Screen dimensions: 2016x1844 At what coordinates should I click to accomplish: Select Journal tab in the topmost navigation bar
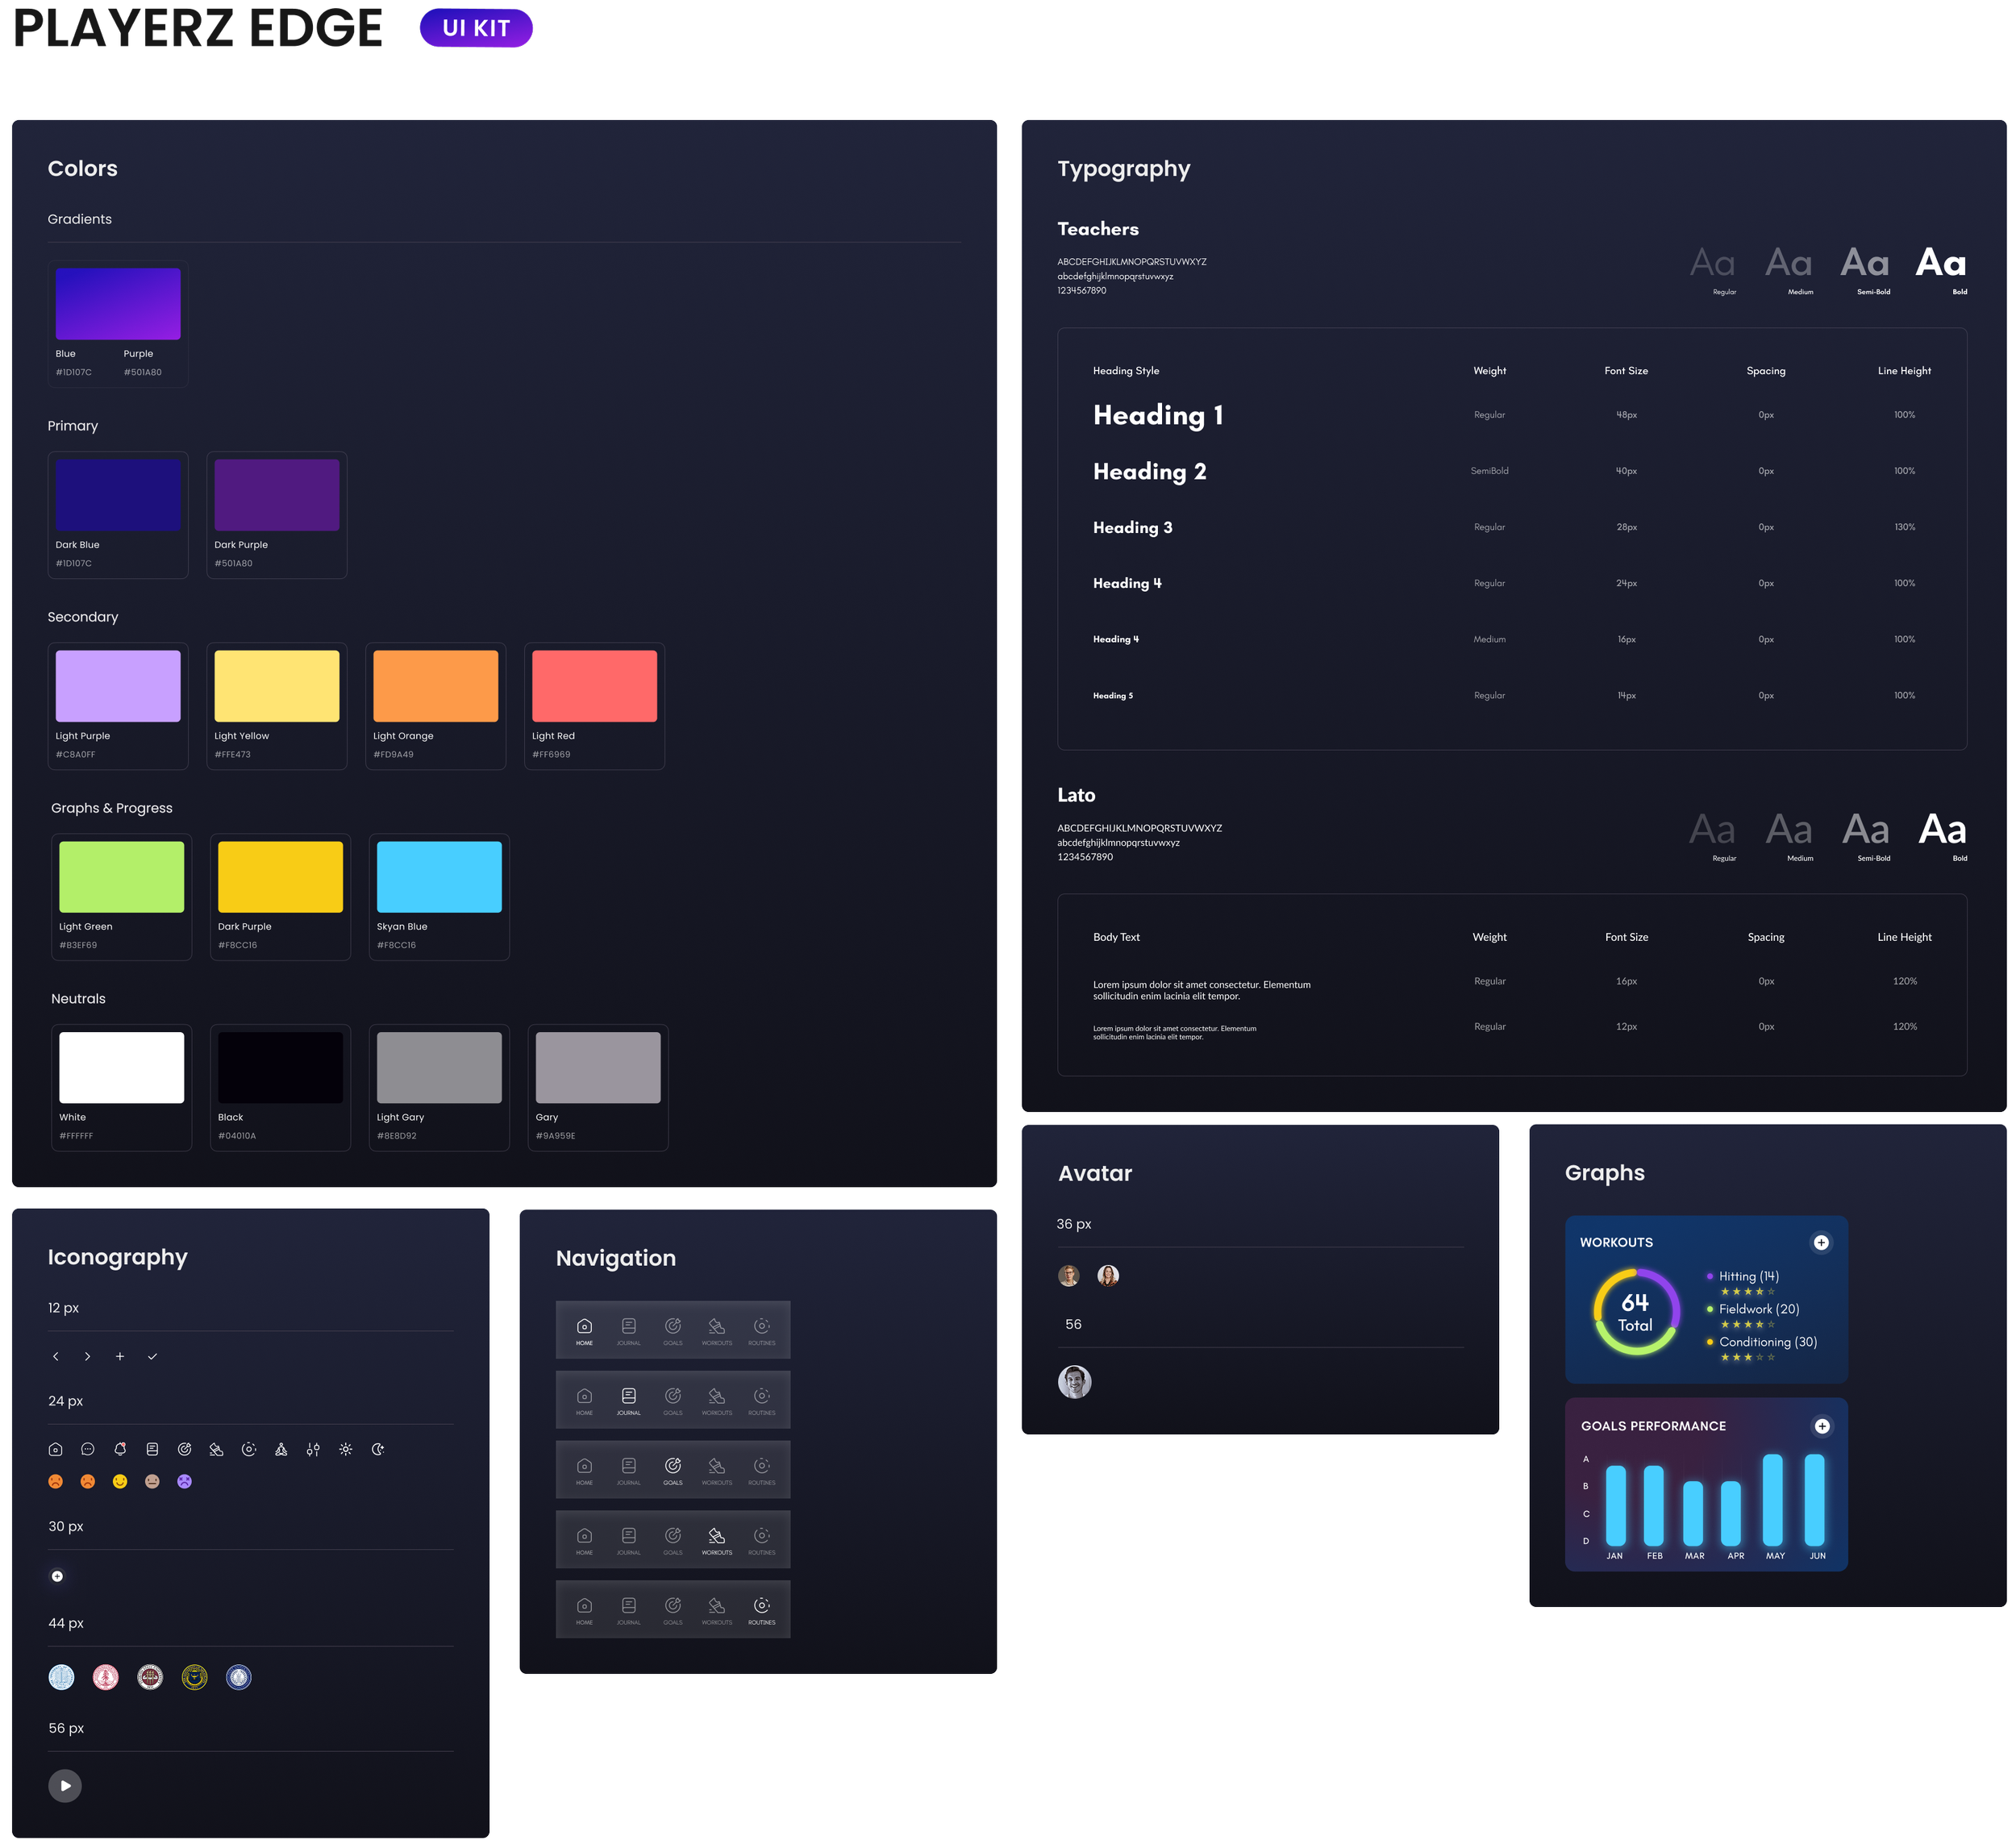click(629, 1330)
